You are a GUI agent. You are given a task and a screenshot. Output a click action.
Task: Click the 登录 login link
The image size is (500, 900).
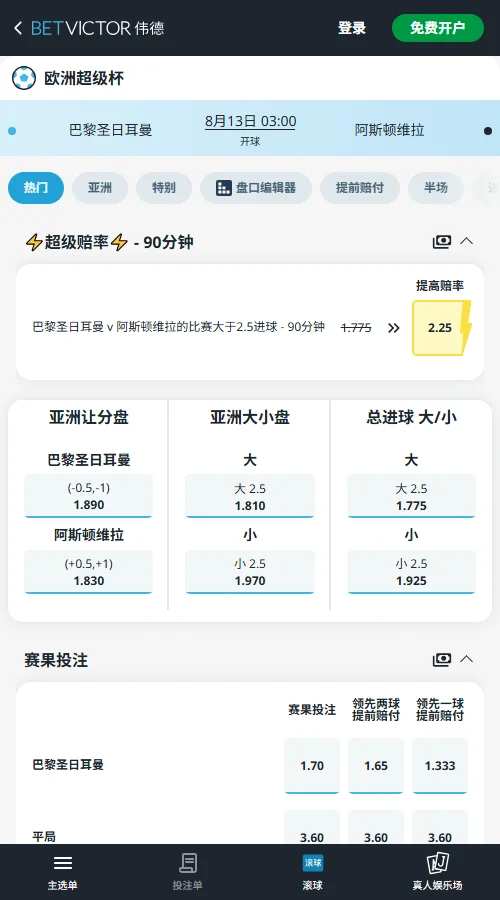point(352,28)
